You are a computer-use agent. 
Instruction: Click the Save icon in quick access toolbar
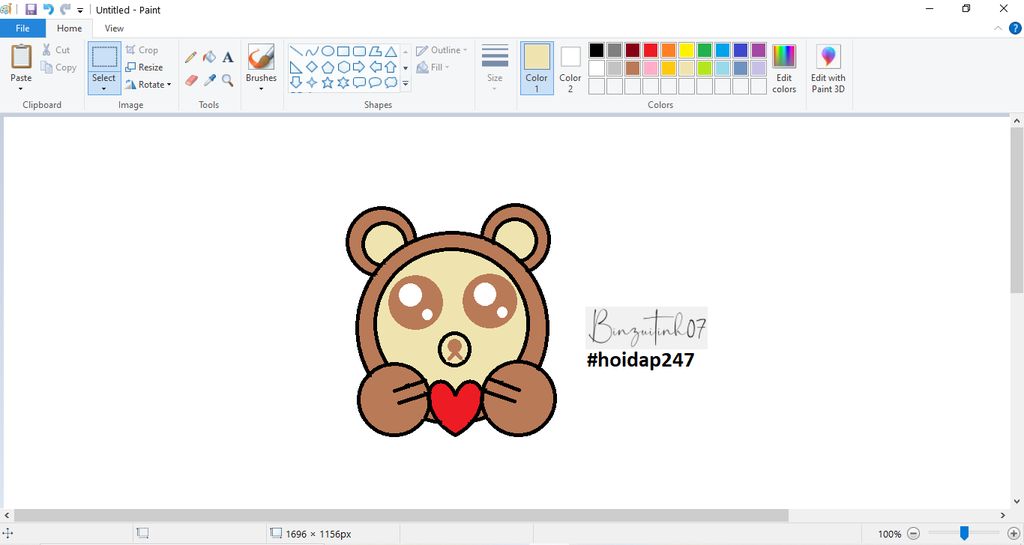(31, 9)
